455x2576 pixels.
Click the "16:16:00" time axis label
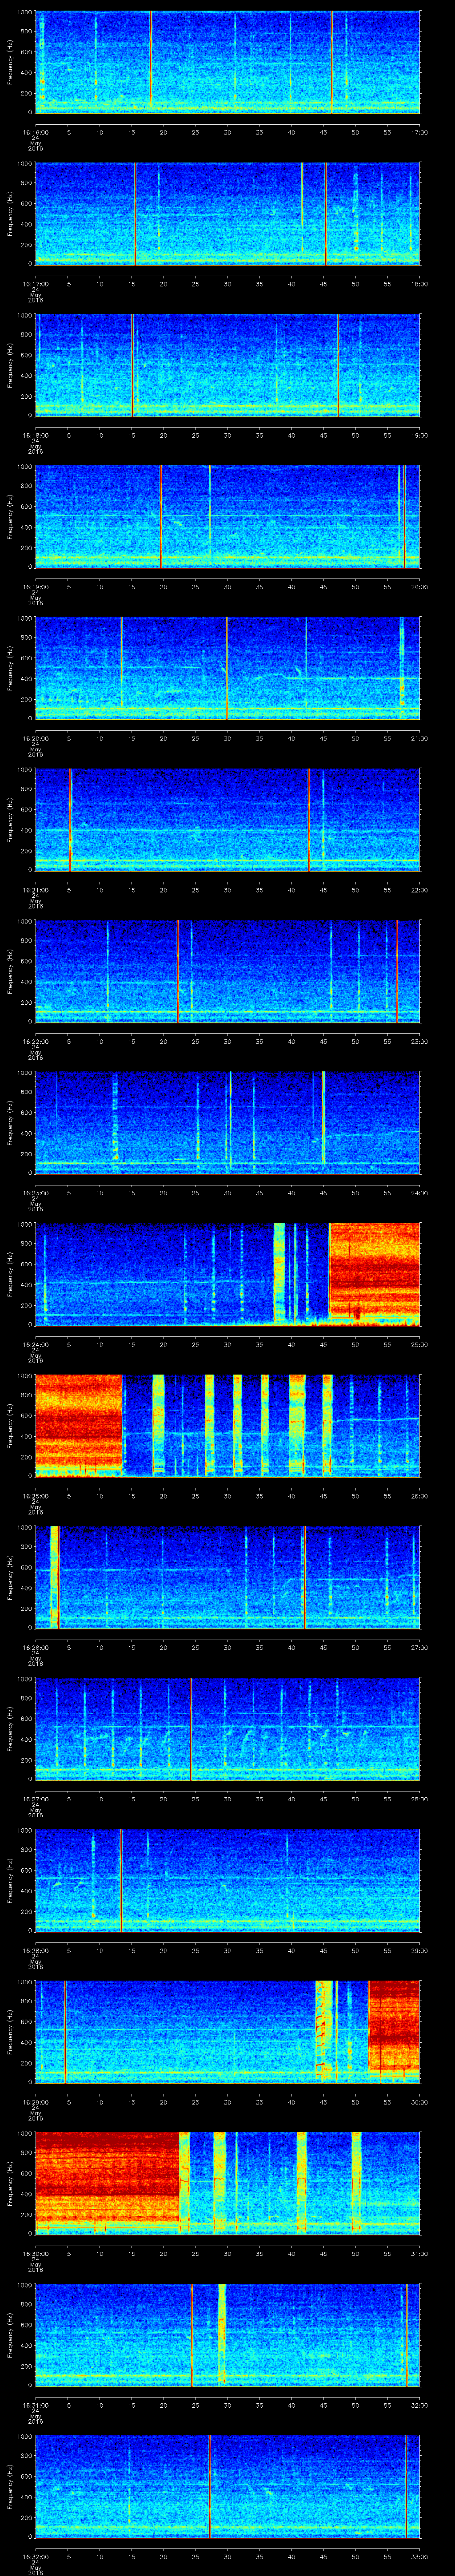tap(36, 132)
